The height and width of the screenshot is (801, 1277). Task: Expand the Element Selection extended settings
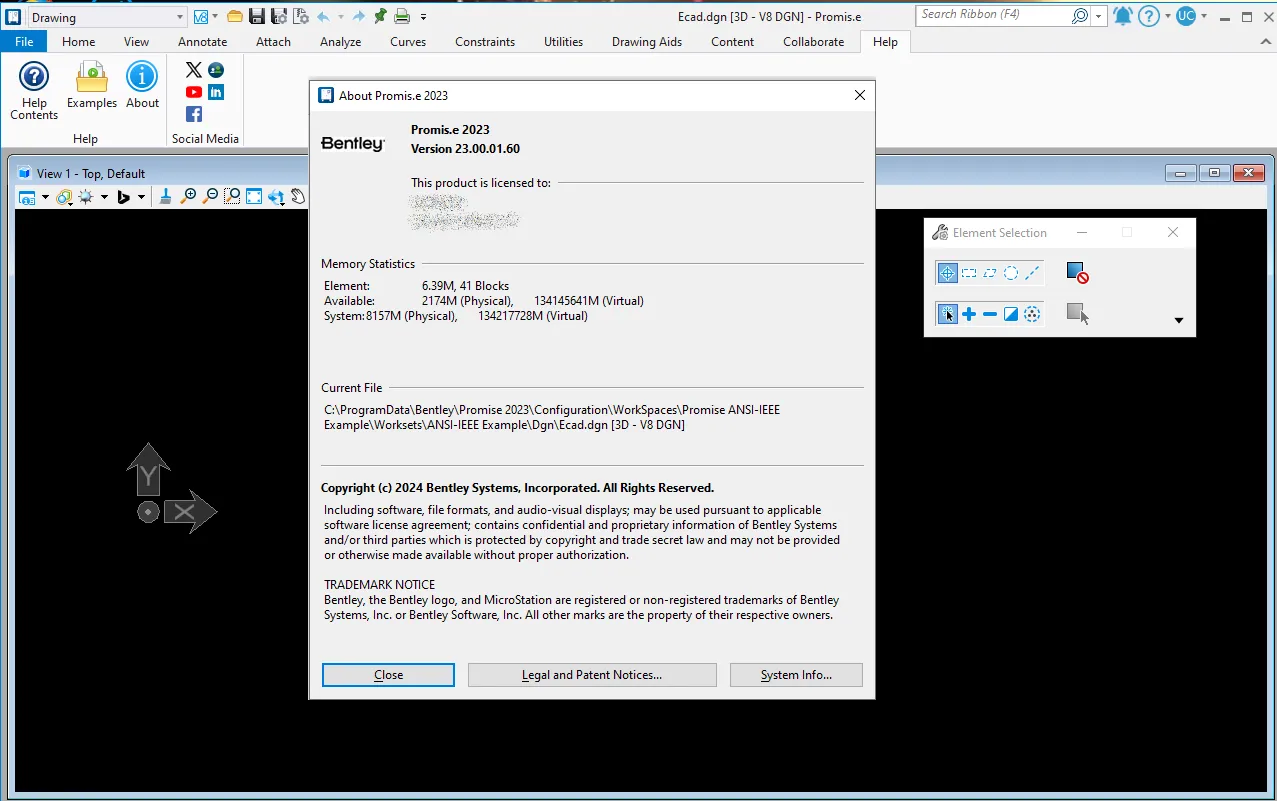[1178, 321]
